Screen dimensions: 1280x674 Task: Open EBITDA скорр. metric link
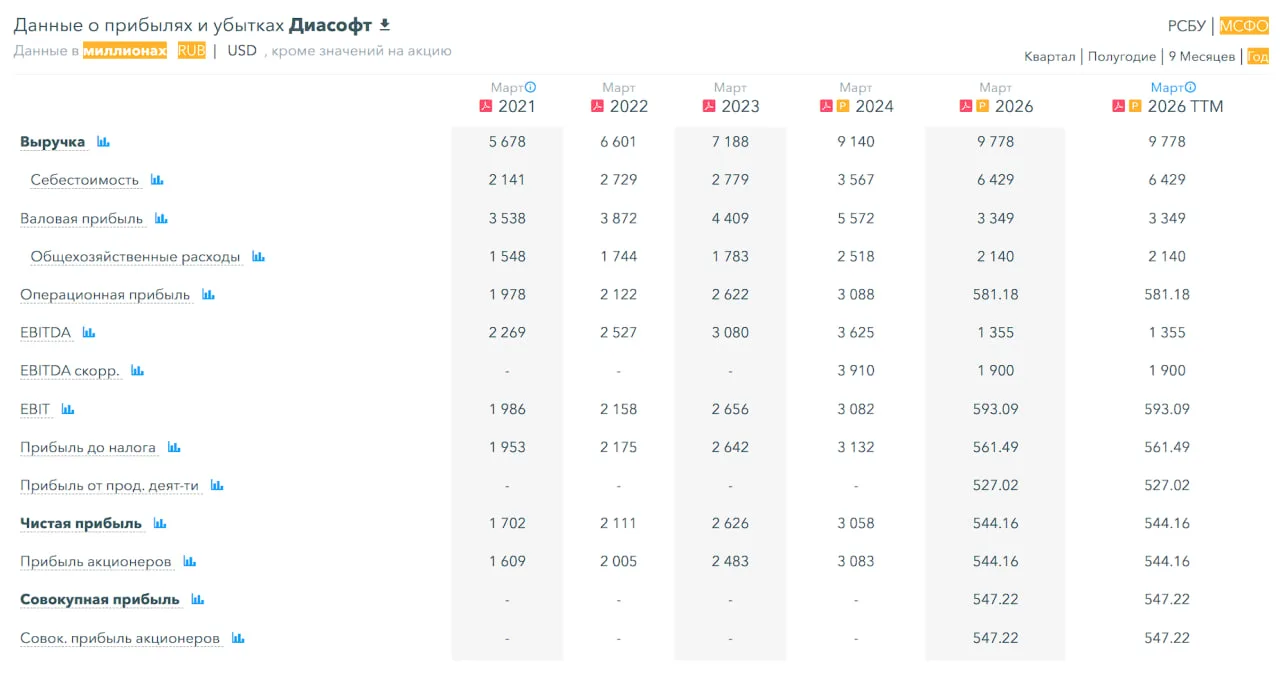coord(70,370)
